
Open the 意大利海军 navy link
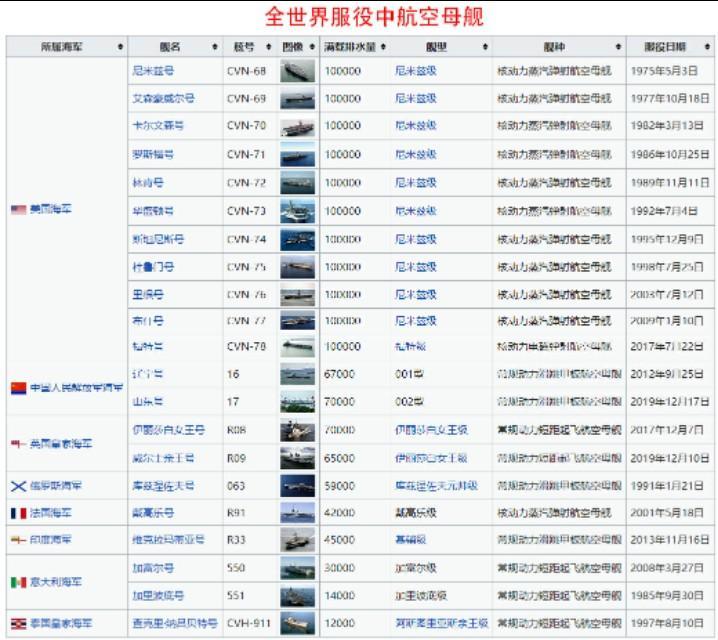(56, 581)
